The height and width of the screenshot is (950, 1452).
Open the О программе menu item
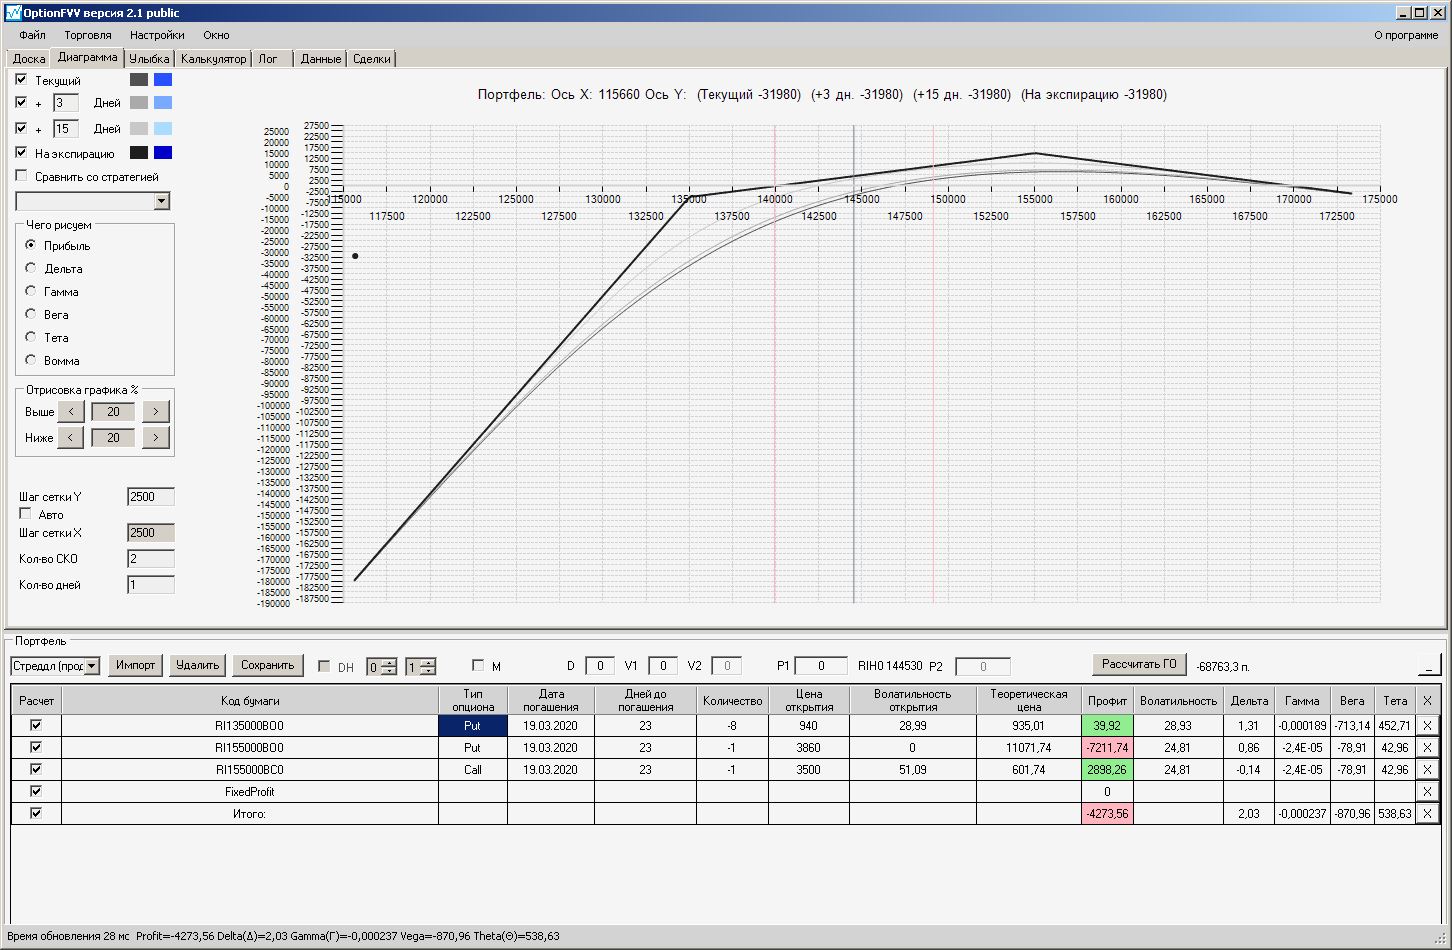1406,35
